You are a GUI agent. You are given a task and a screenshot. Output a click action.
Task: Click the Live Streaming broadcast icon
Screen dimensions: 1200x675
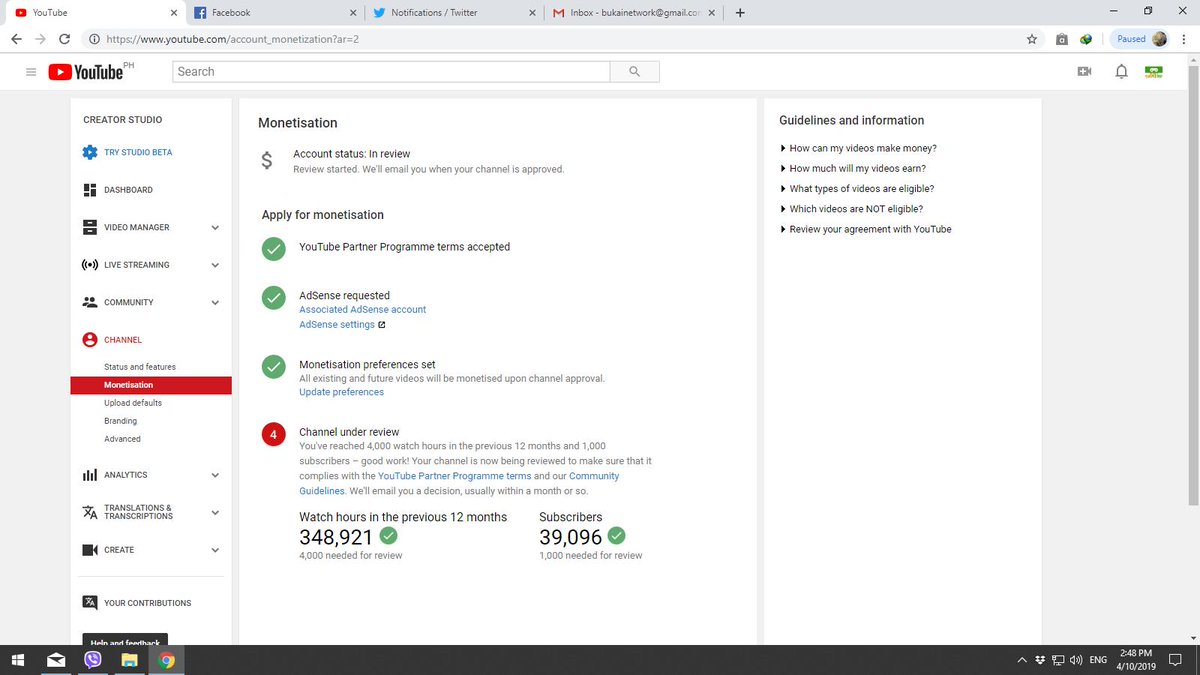pos(90,265)
